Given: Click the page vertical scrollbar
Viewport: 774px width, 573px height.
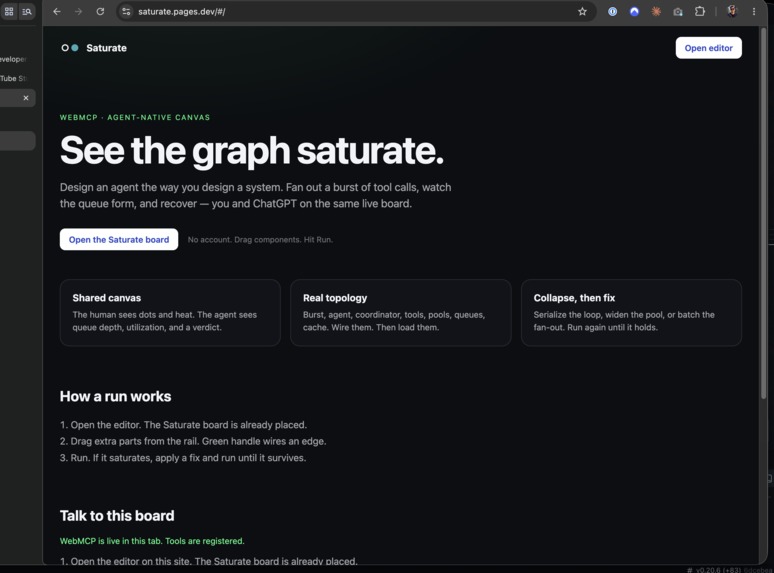Looking at the screenshot, I should (764, 212).
